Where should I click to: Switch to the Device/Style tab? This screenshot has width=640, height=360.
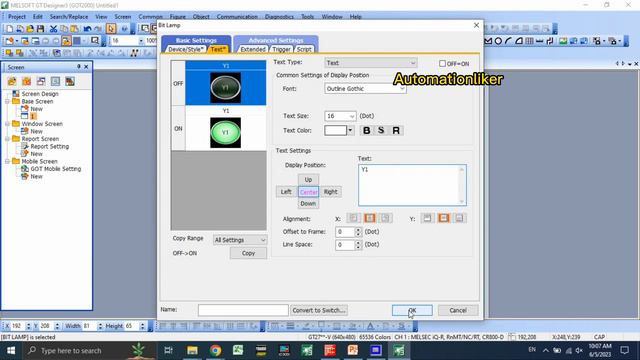[x=186, y=49]
